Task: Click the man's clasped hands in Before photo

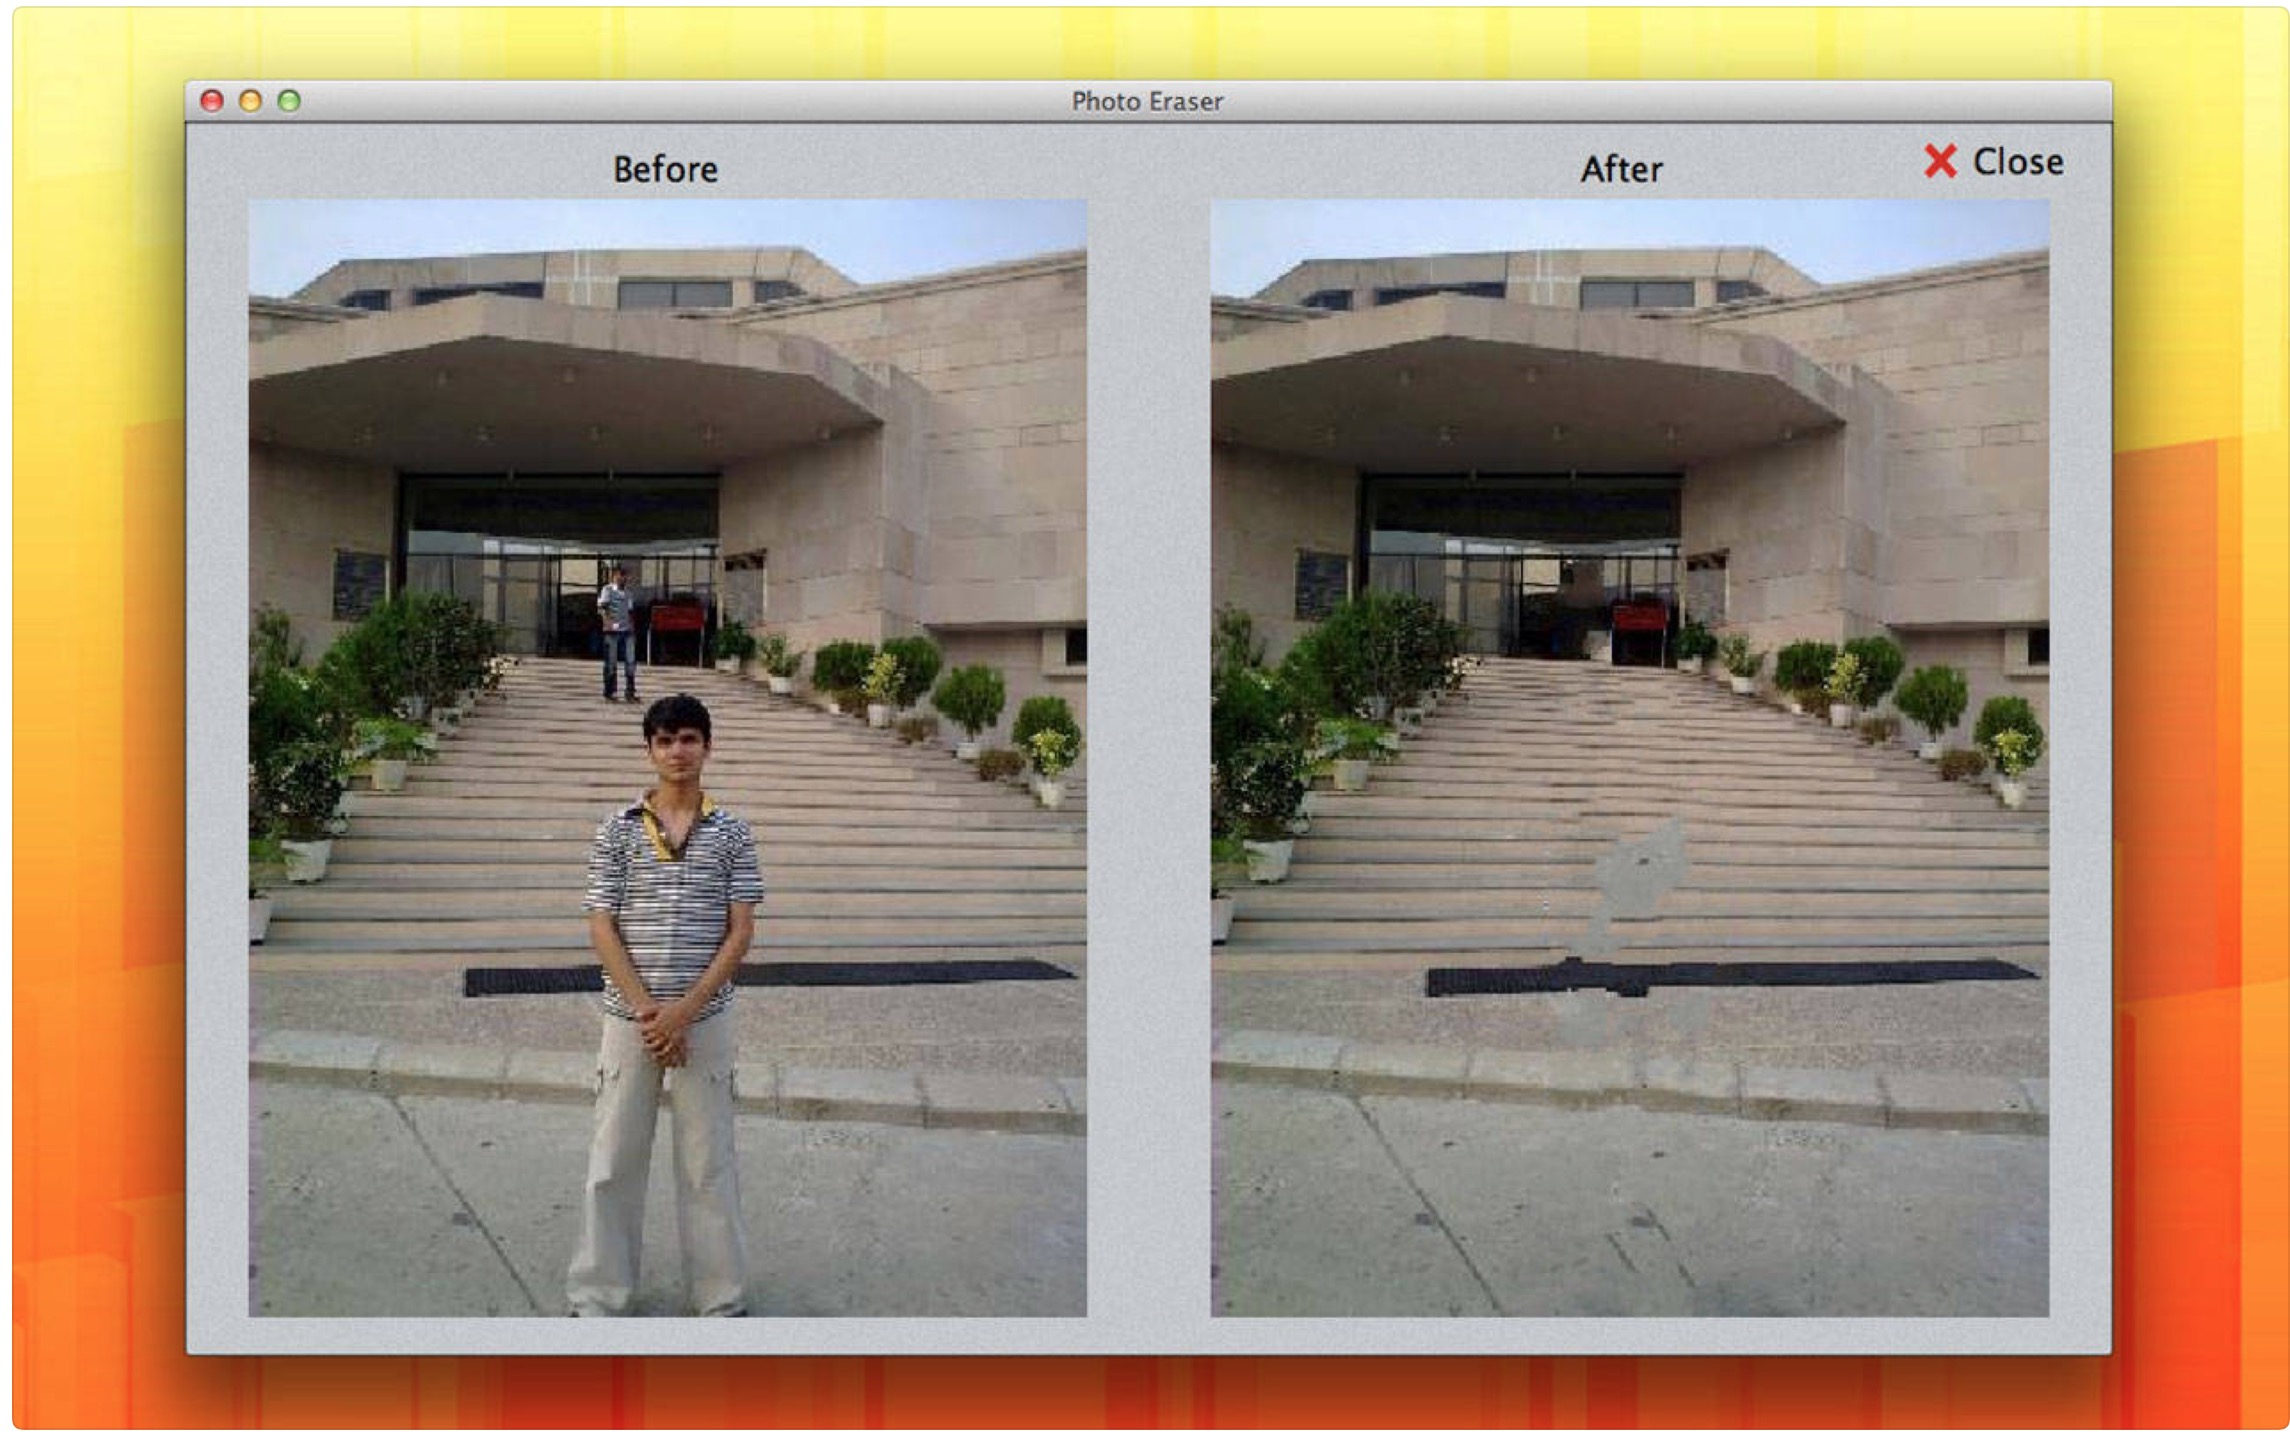Action: point(664,1031)
